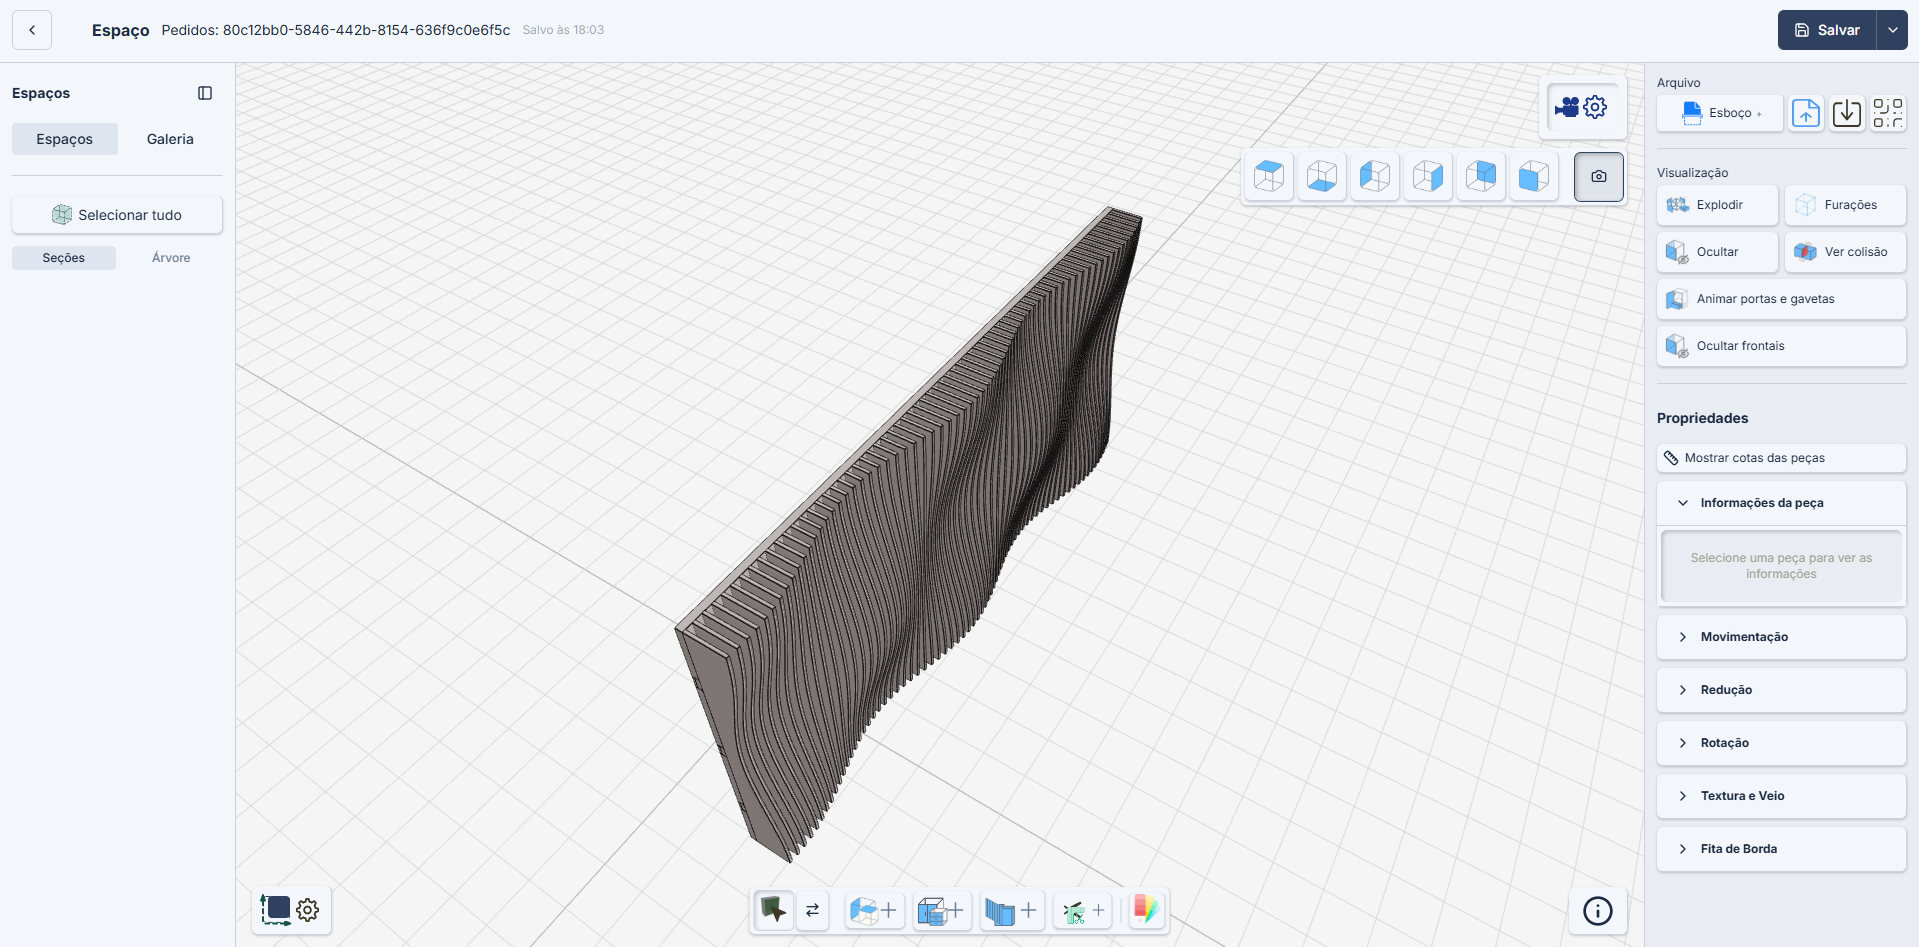
Task: Toggle Ocultar pieces
Action: tap(1717, 252)
